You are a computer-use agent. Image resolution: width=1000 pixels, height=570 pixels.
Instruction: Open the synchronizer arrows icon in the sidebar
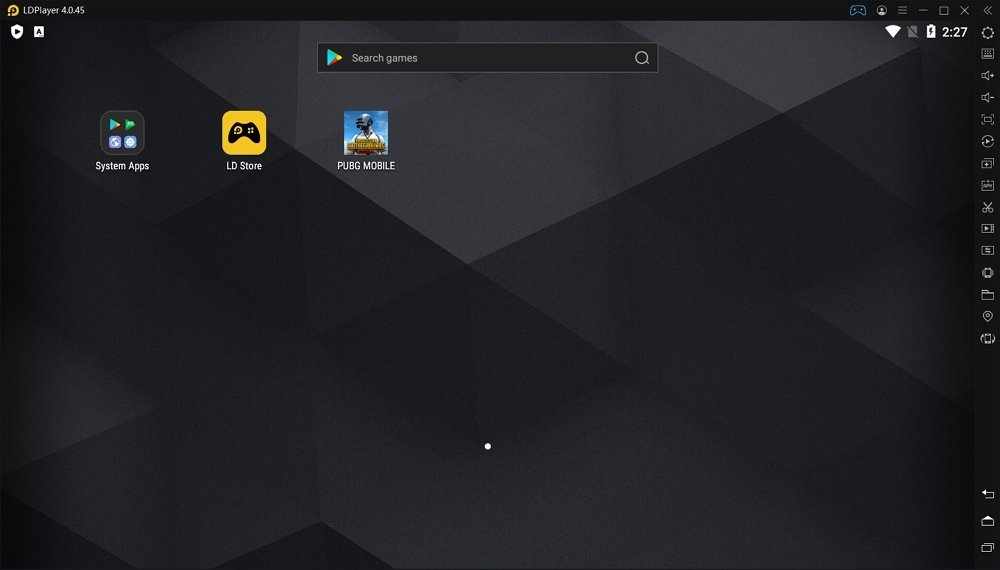987,251
